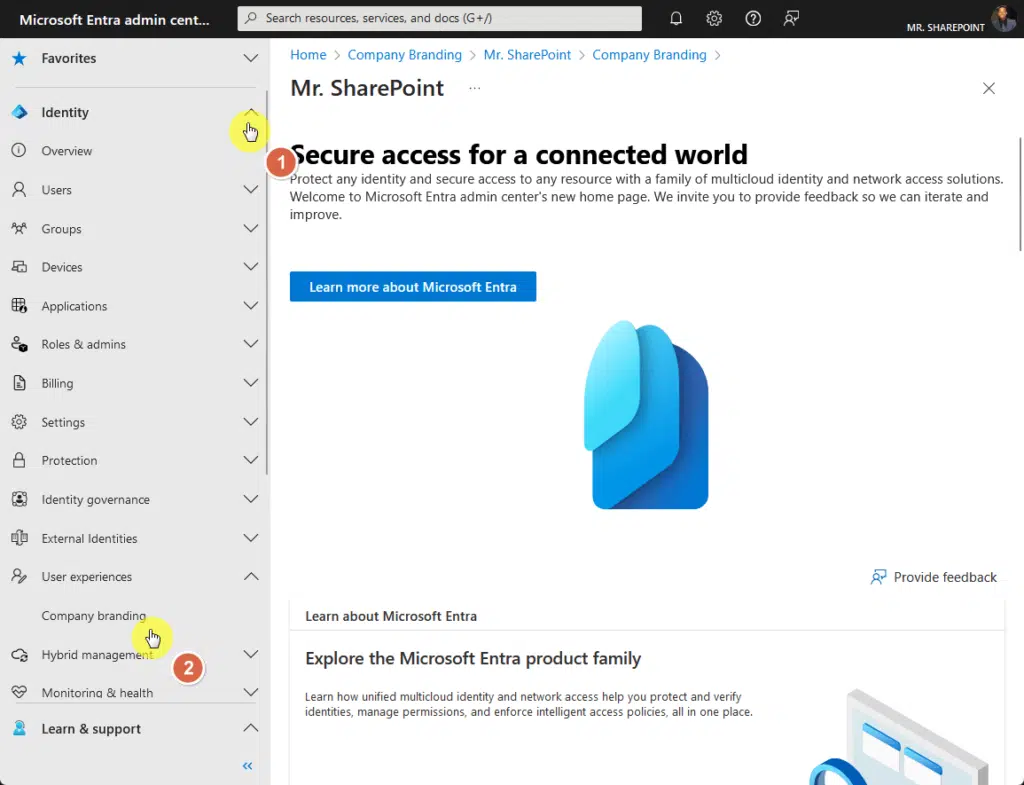The width and height of the screenshot is (1024, 785).
Task: Click the Applications grid icon
Action: click(19, 306)
